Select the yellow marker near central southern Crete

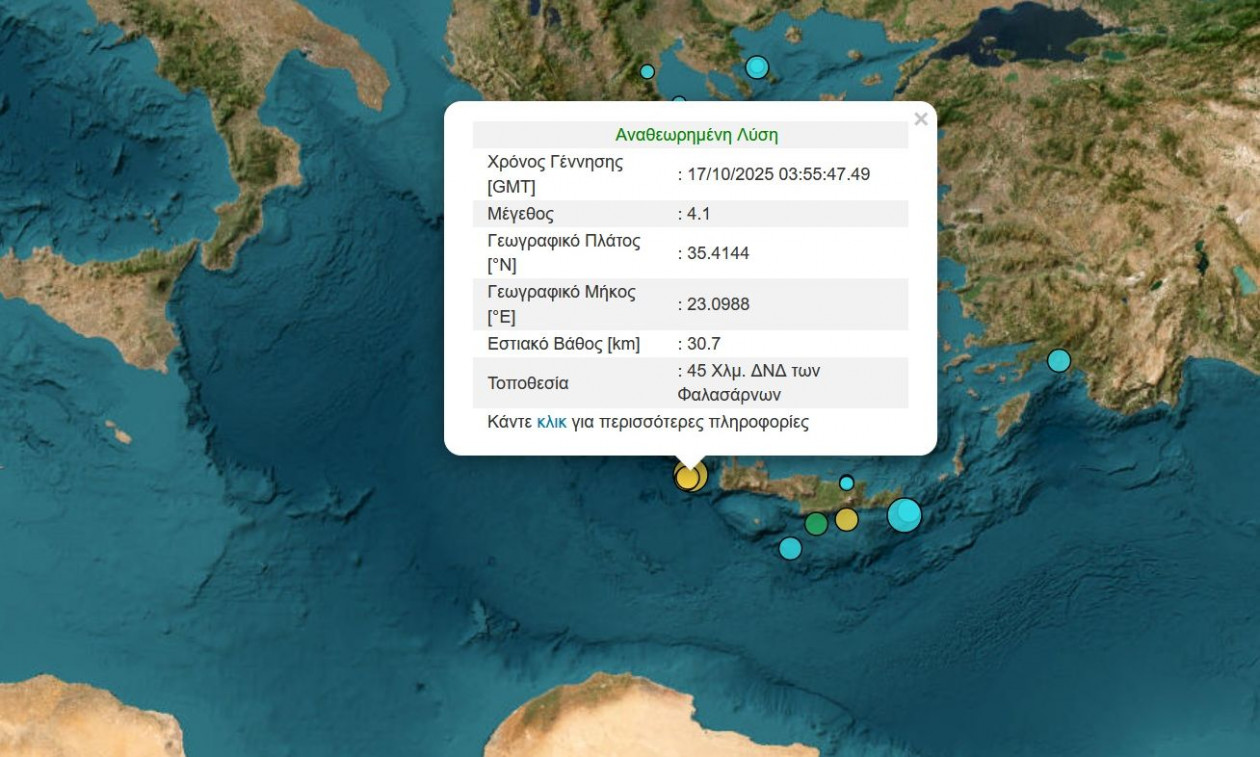click(x=845, y=519)
